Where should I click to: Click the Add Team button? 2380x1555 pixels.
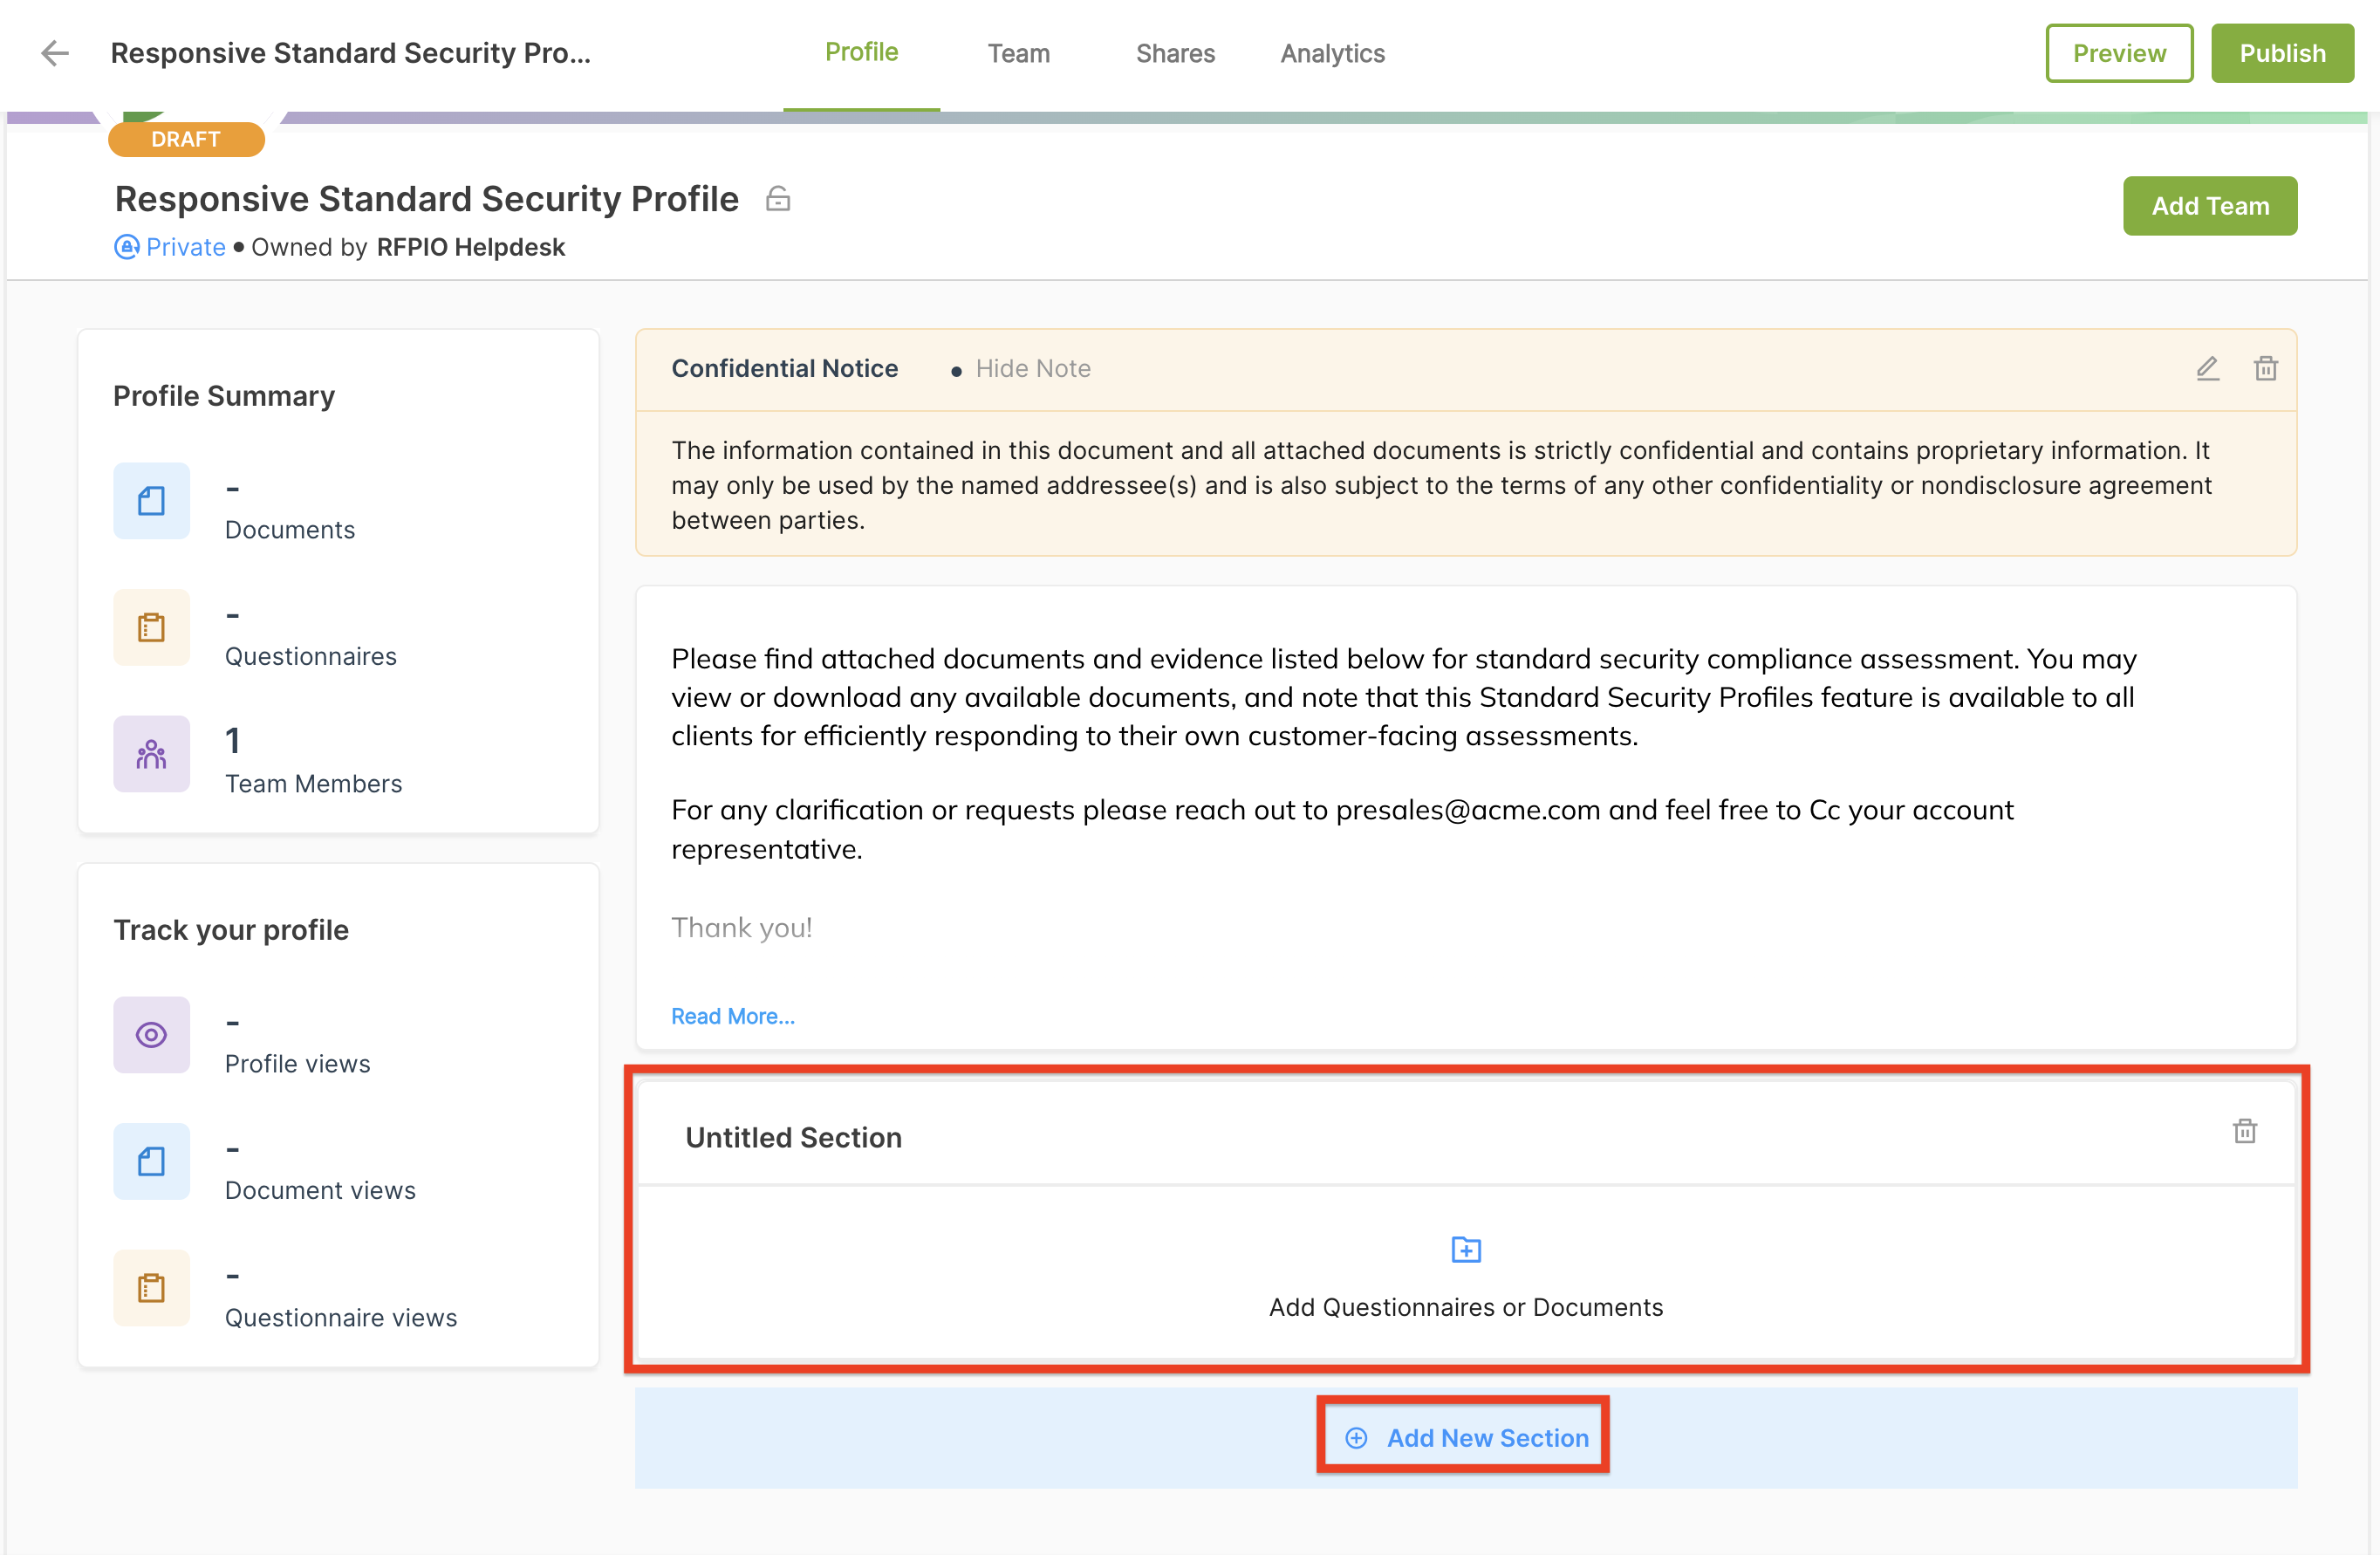pyautogui.click(x=2210, y=206)
